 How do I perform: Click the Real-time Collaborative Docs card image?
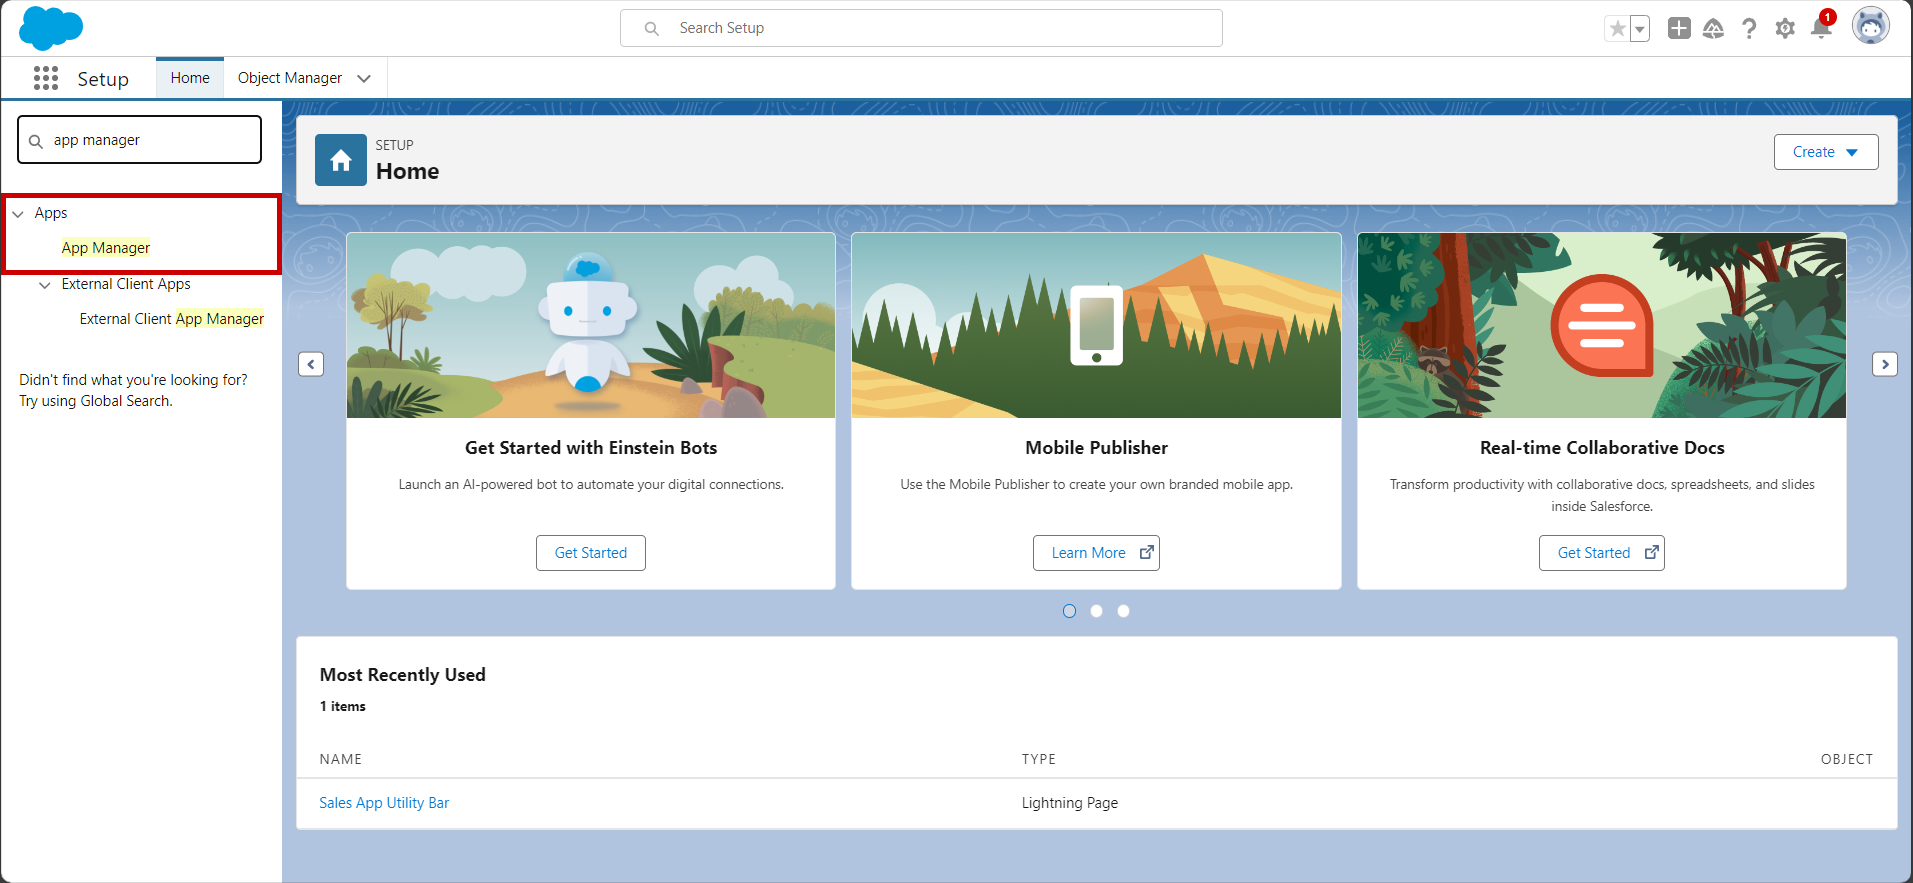[1602, 325]
